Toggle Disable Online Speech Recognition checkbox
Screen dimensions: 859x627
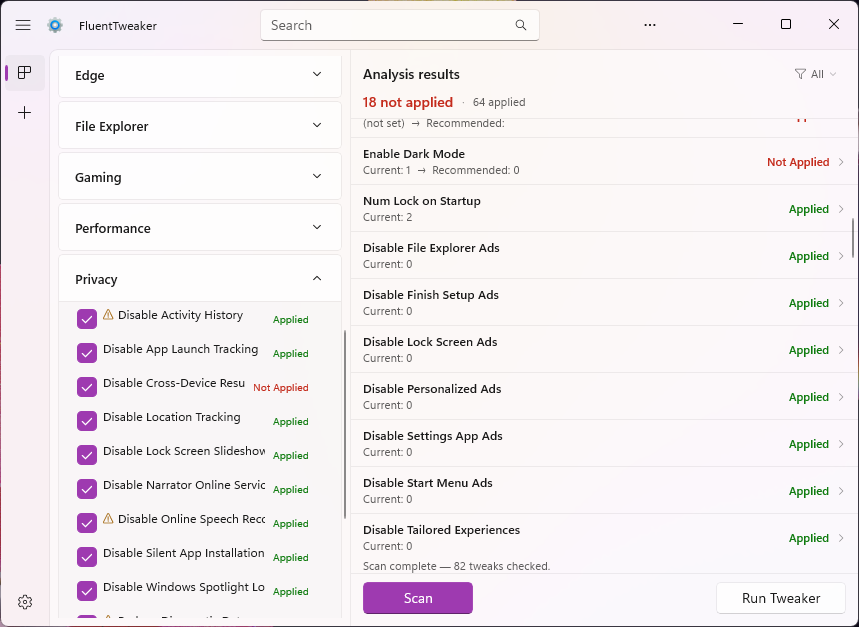click(87, 523)
